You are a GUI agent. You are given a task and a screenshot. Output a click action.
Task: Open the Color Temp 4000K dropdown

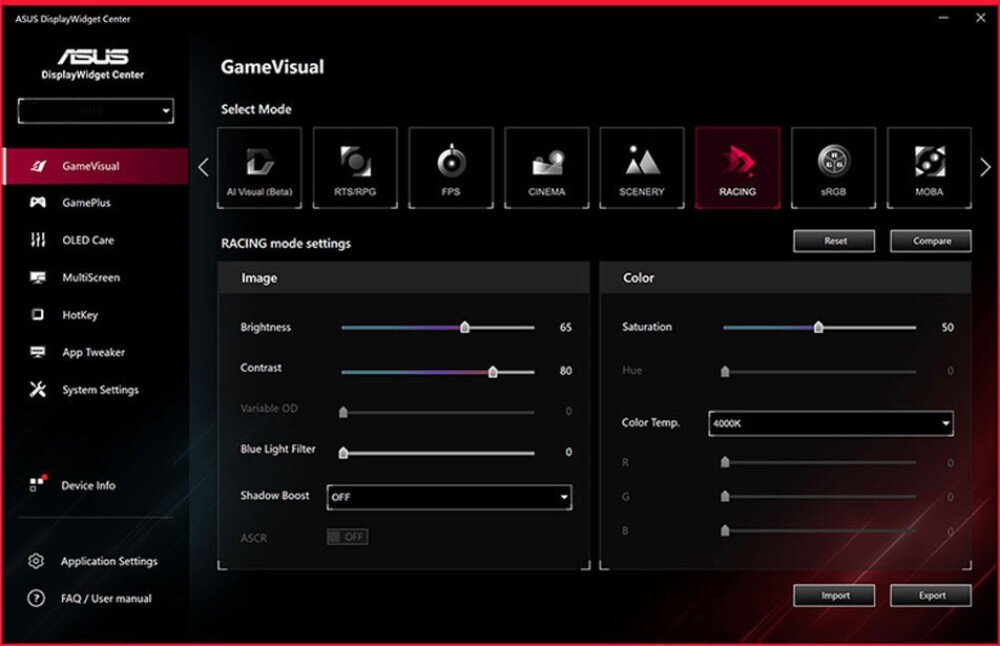click(832, 423)
